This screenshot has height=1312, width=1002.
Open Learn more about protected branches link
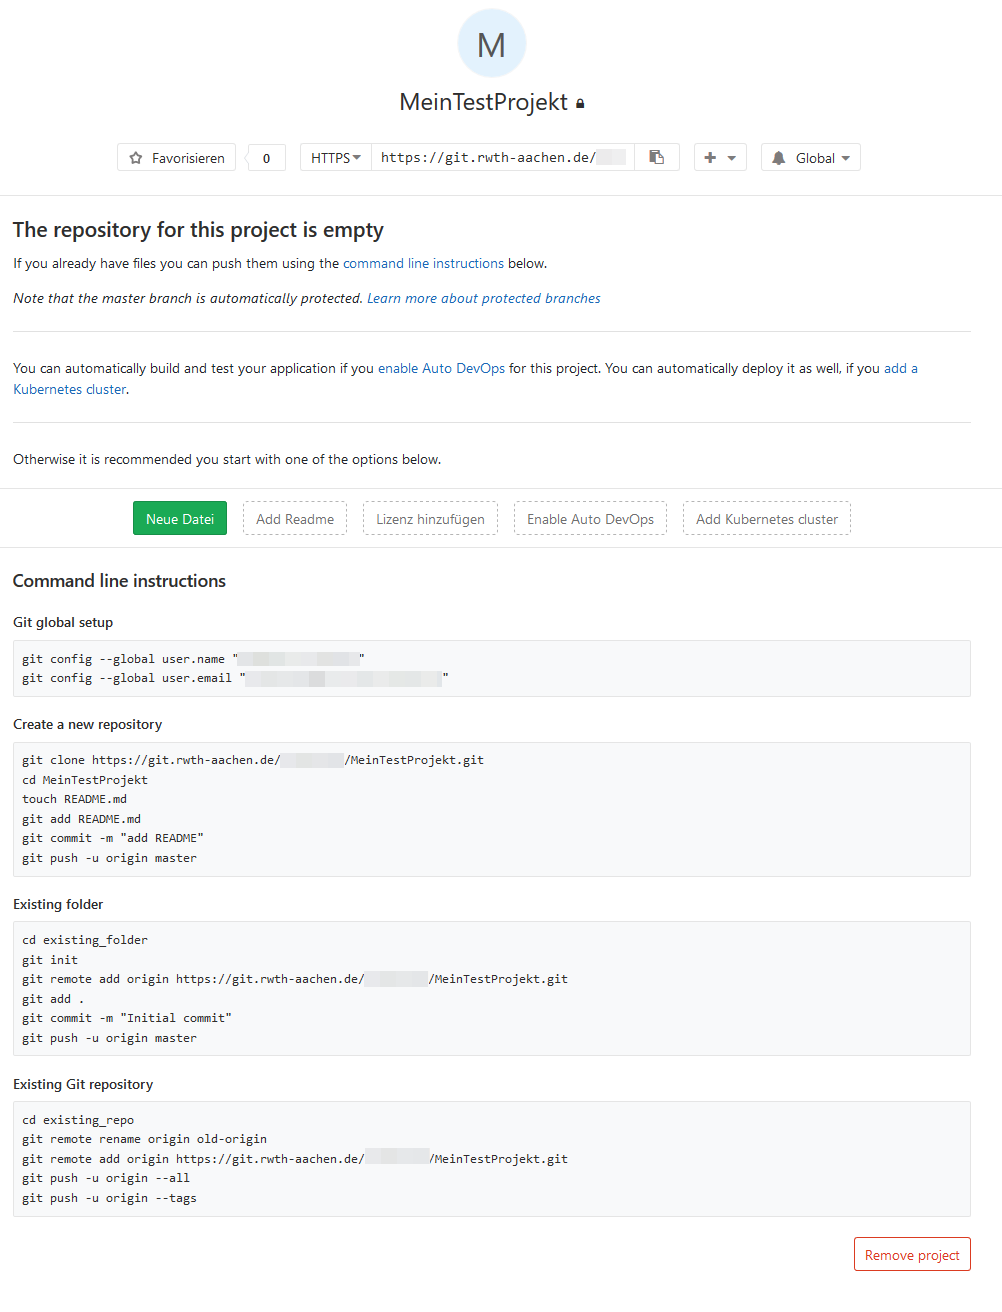[484, 299]
